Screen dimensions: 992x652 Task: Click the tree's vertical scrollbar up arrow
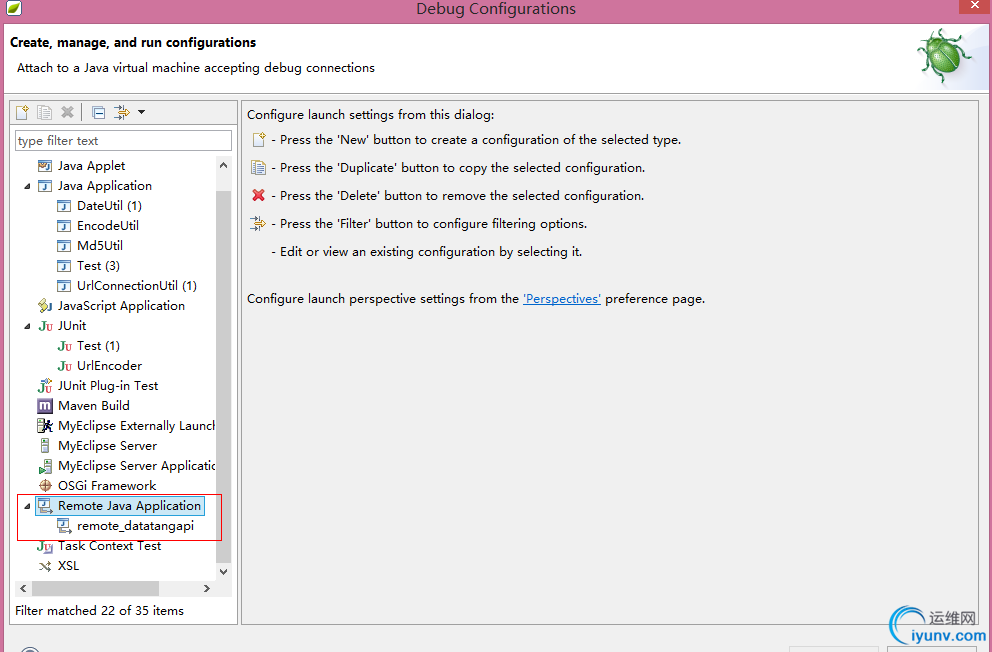pos(223,165)
